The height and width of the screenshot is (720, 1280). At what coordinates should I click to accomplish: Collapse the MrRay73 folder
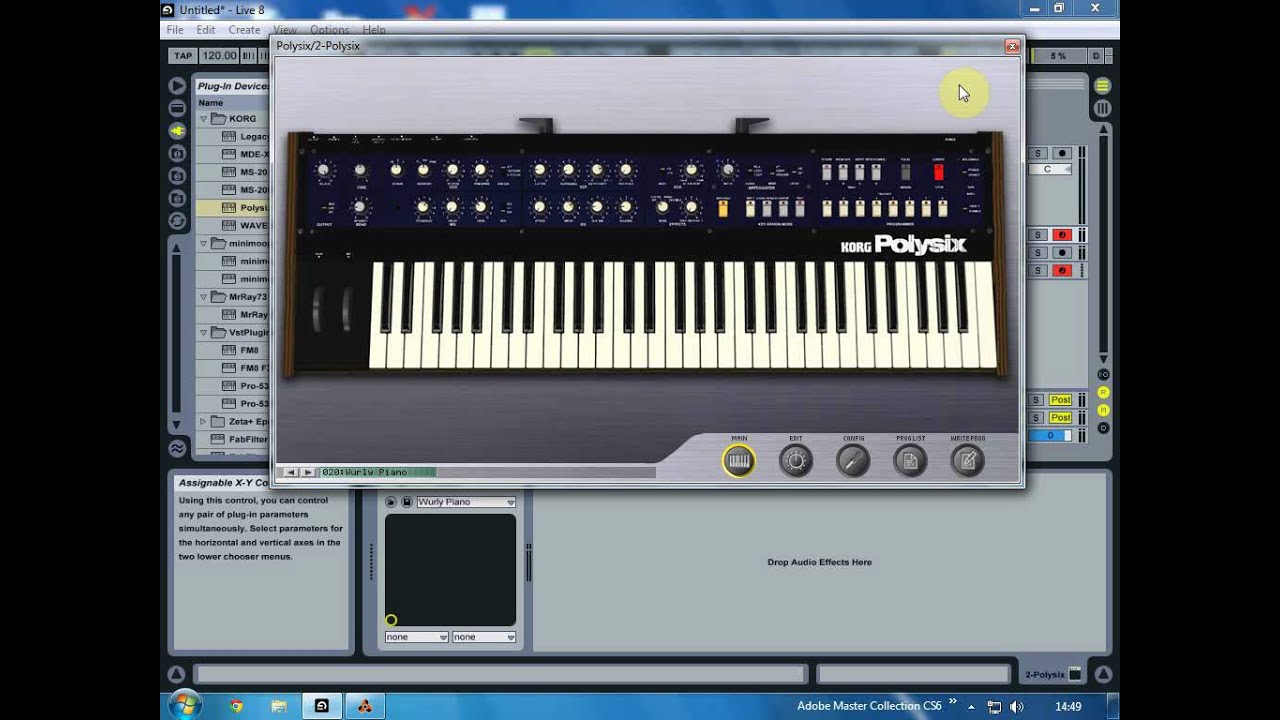click(x=203, y=297)
